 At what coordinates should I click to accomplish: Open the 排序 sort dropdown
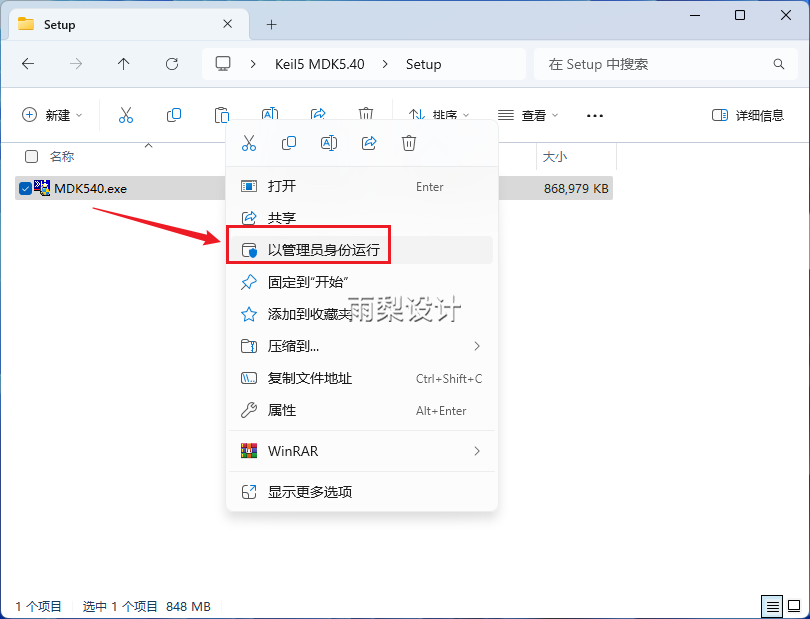(x=439, y=115)
